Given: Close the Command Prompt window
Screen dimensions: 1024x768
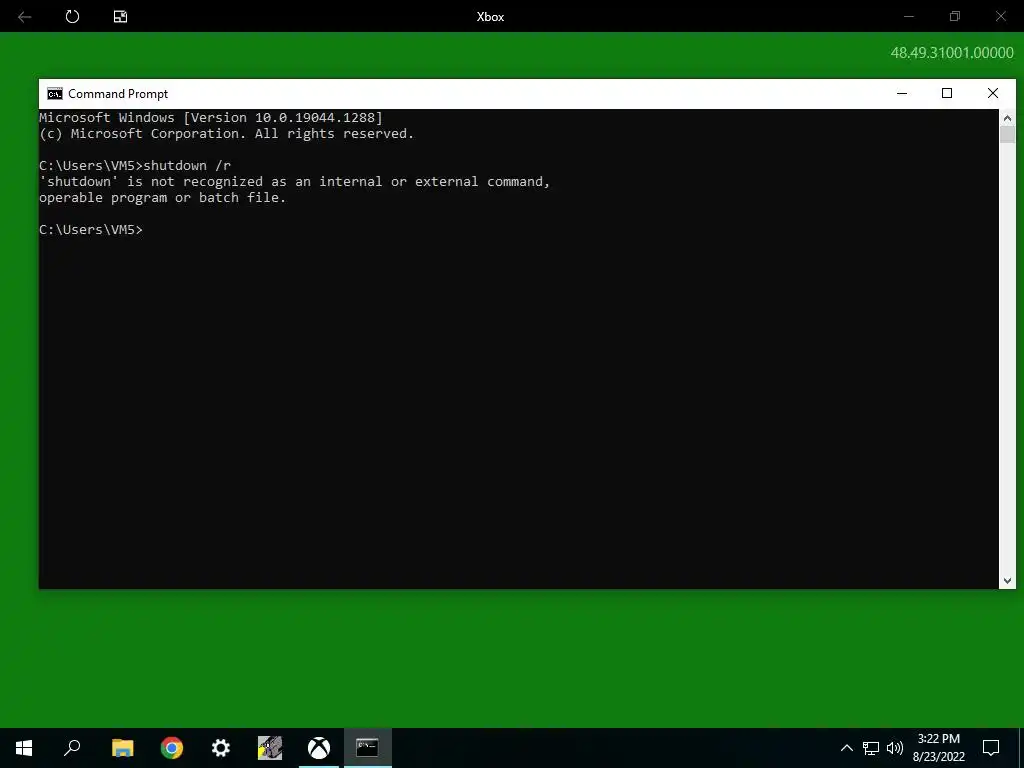Looking at the screenshot, I should [993, 93].
